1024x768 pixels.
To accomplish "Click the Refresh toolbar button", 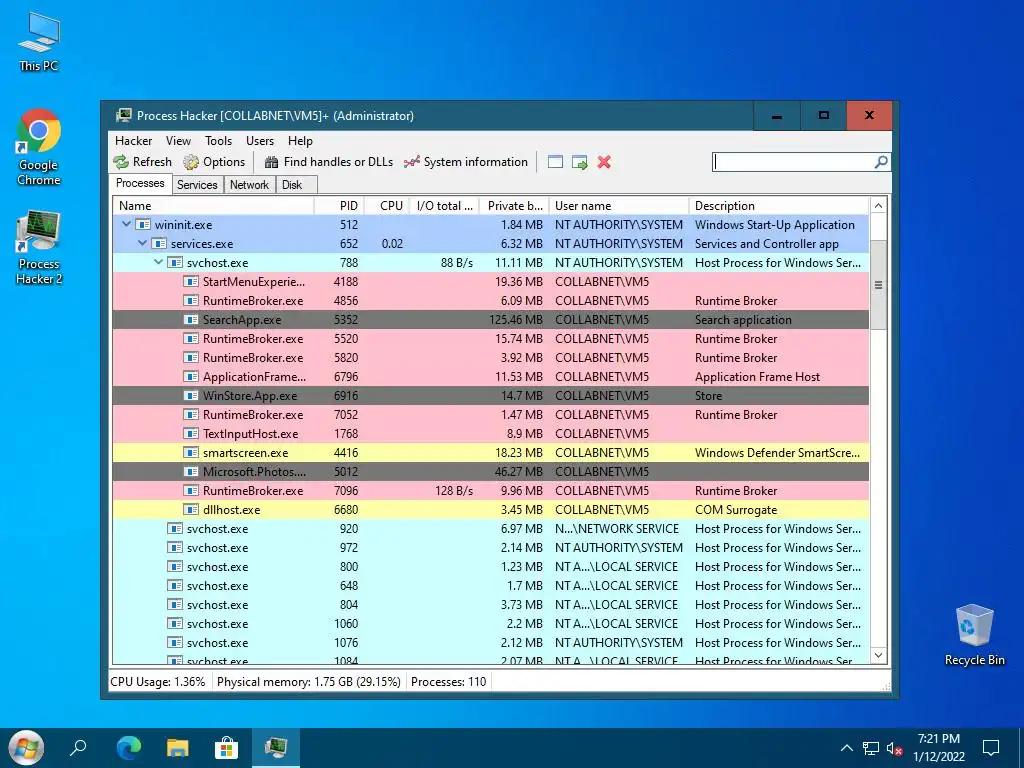I will (x=142, y=162).
